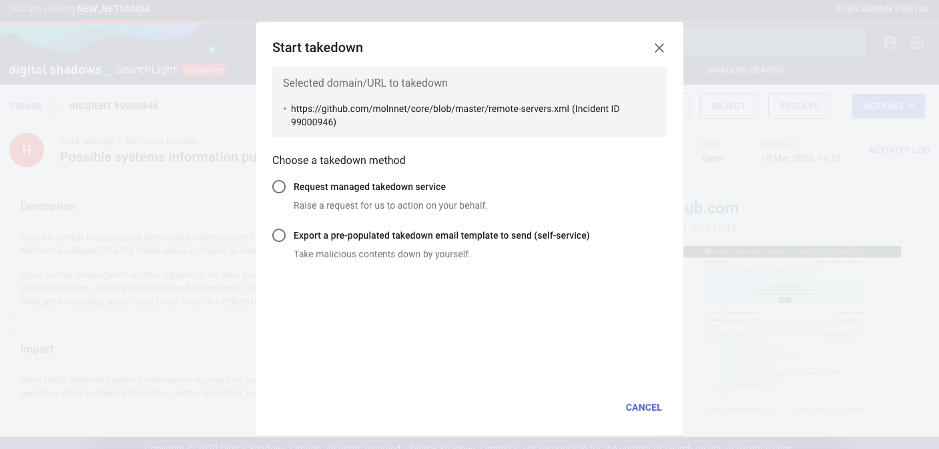
Task: Open the Activity Log link
Action: (x=898, y=150)
